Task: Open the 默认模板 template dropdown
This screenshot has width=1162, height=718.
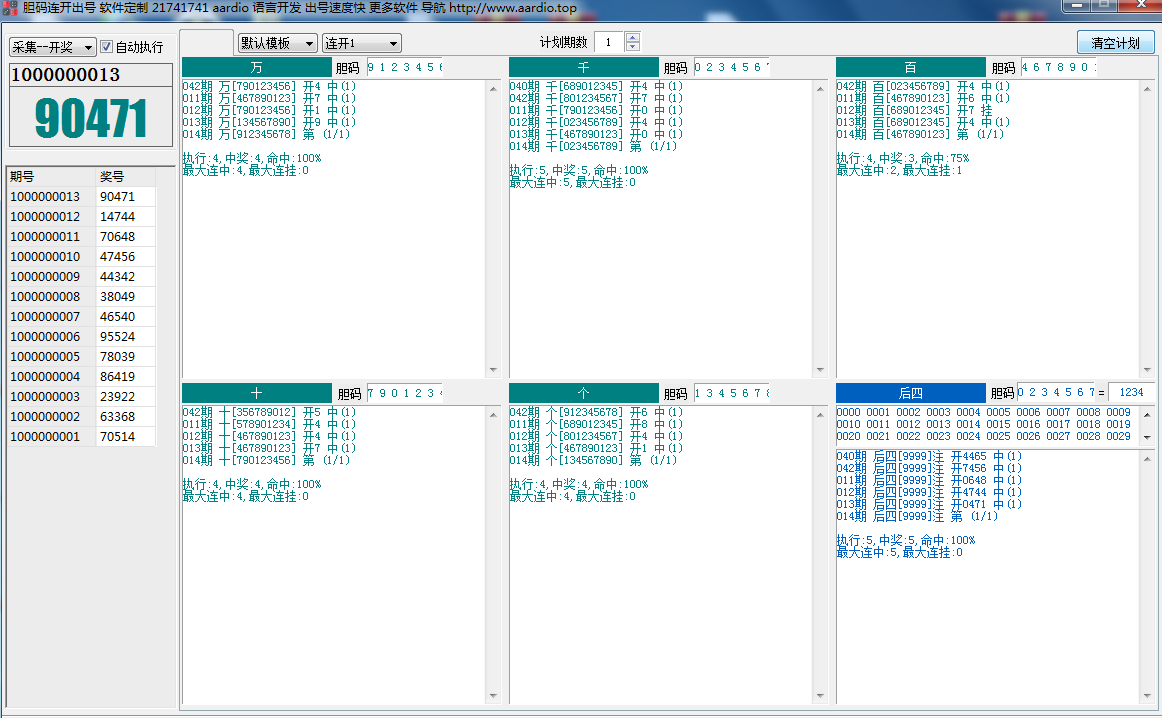Action: pyautogui.click(x=277, y=43)
